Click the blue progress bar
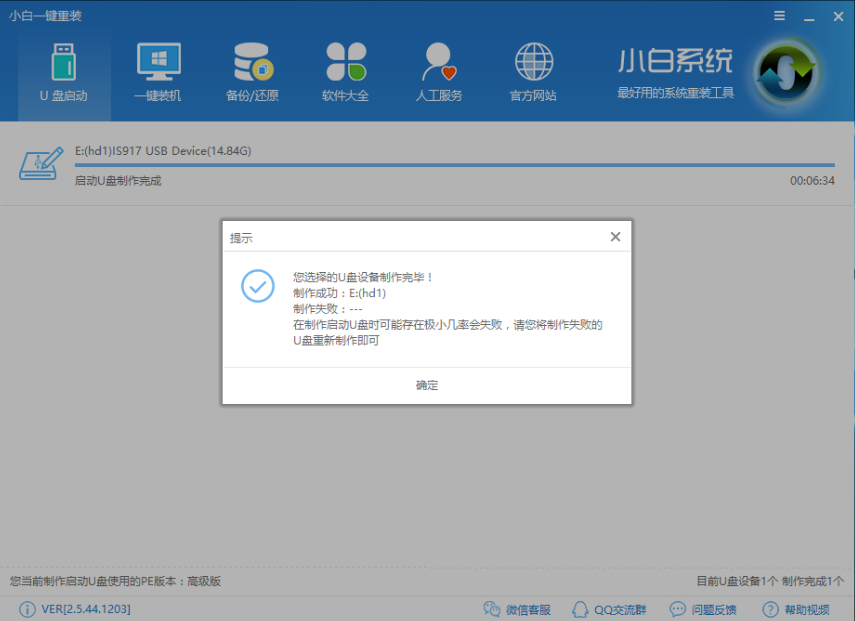Viewport: 855px width, 621px height. tap(450, 166)
